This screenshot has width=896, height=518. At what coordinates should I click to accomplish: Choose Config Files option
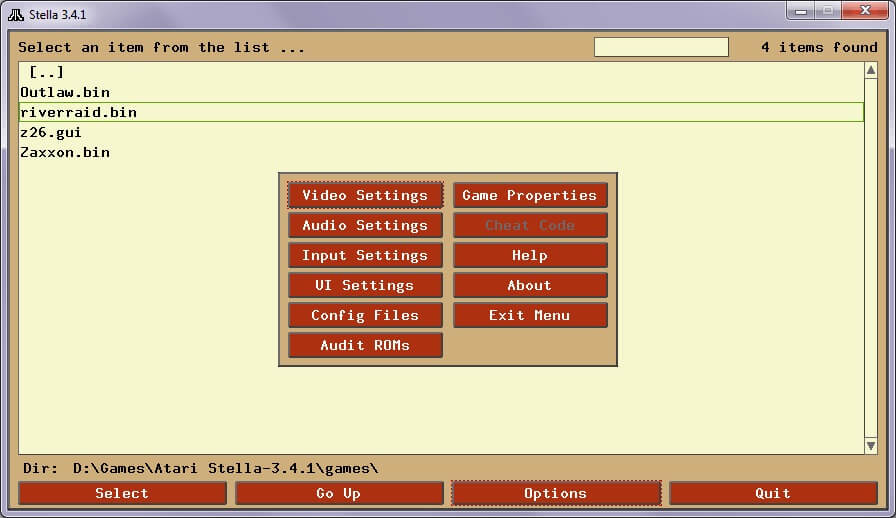(365, 315)
